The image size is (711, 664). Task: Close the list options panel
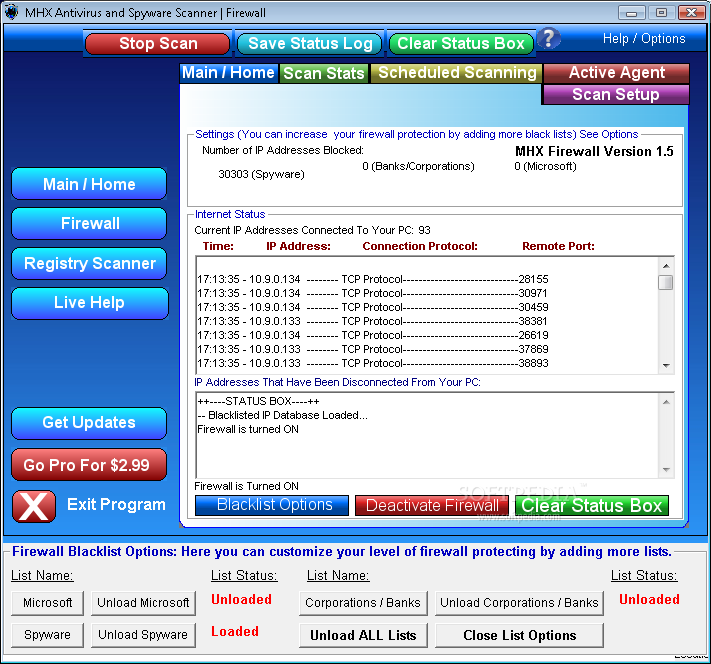(519, 635)
